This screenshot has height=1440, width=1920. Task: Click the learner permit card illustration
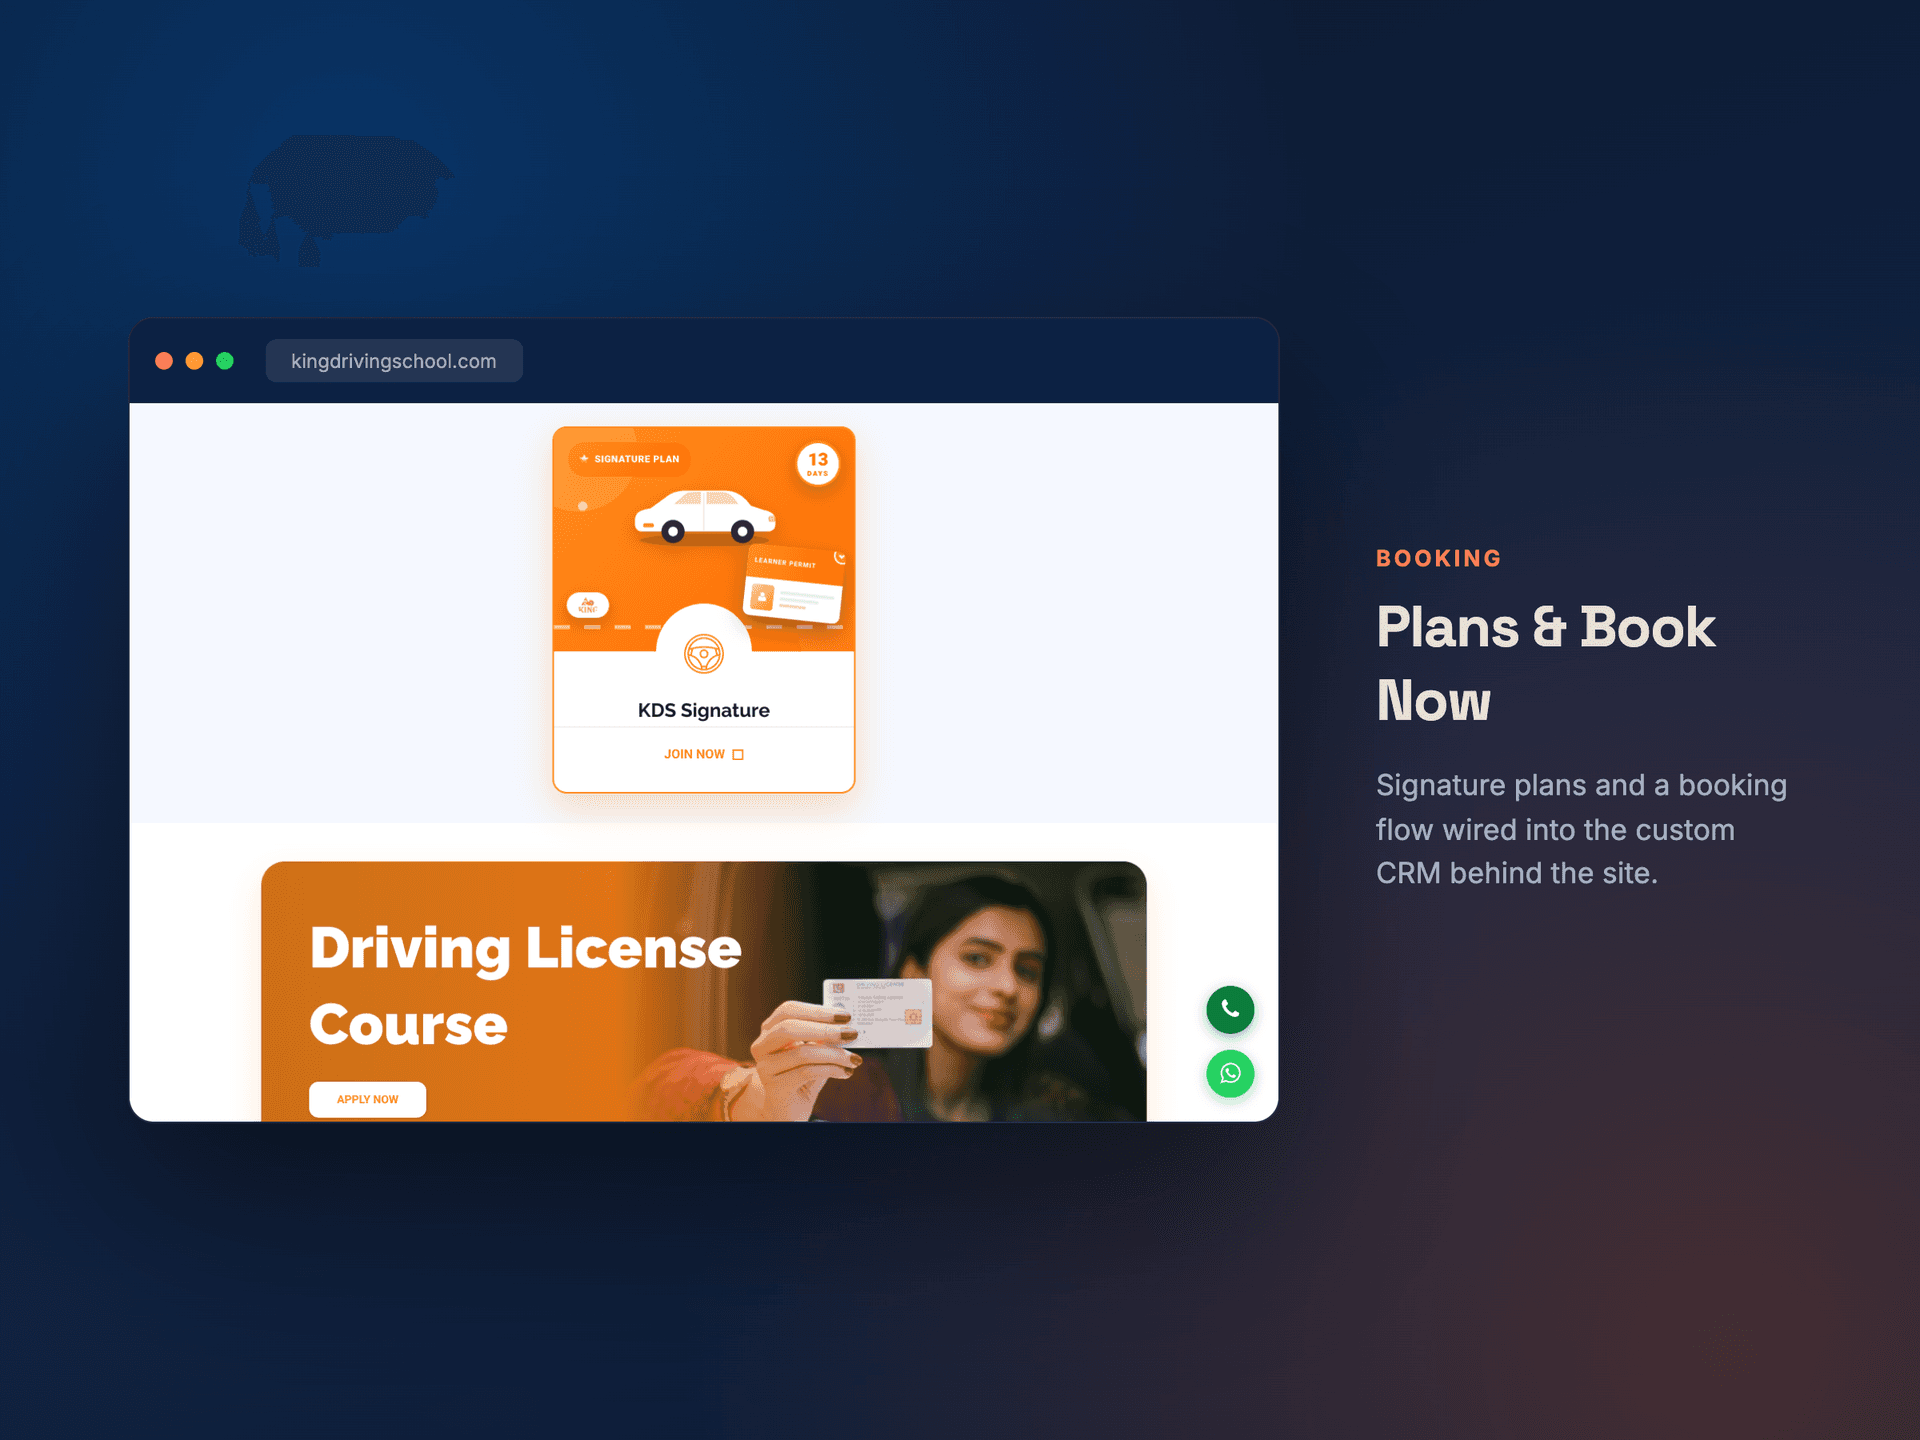coord(794,585)
